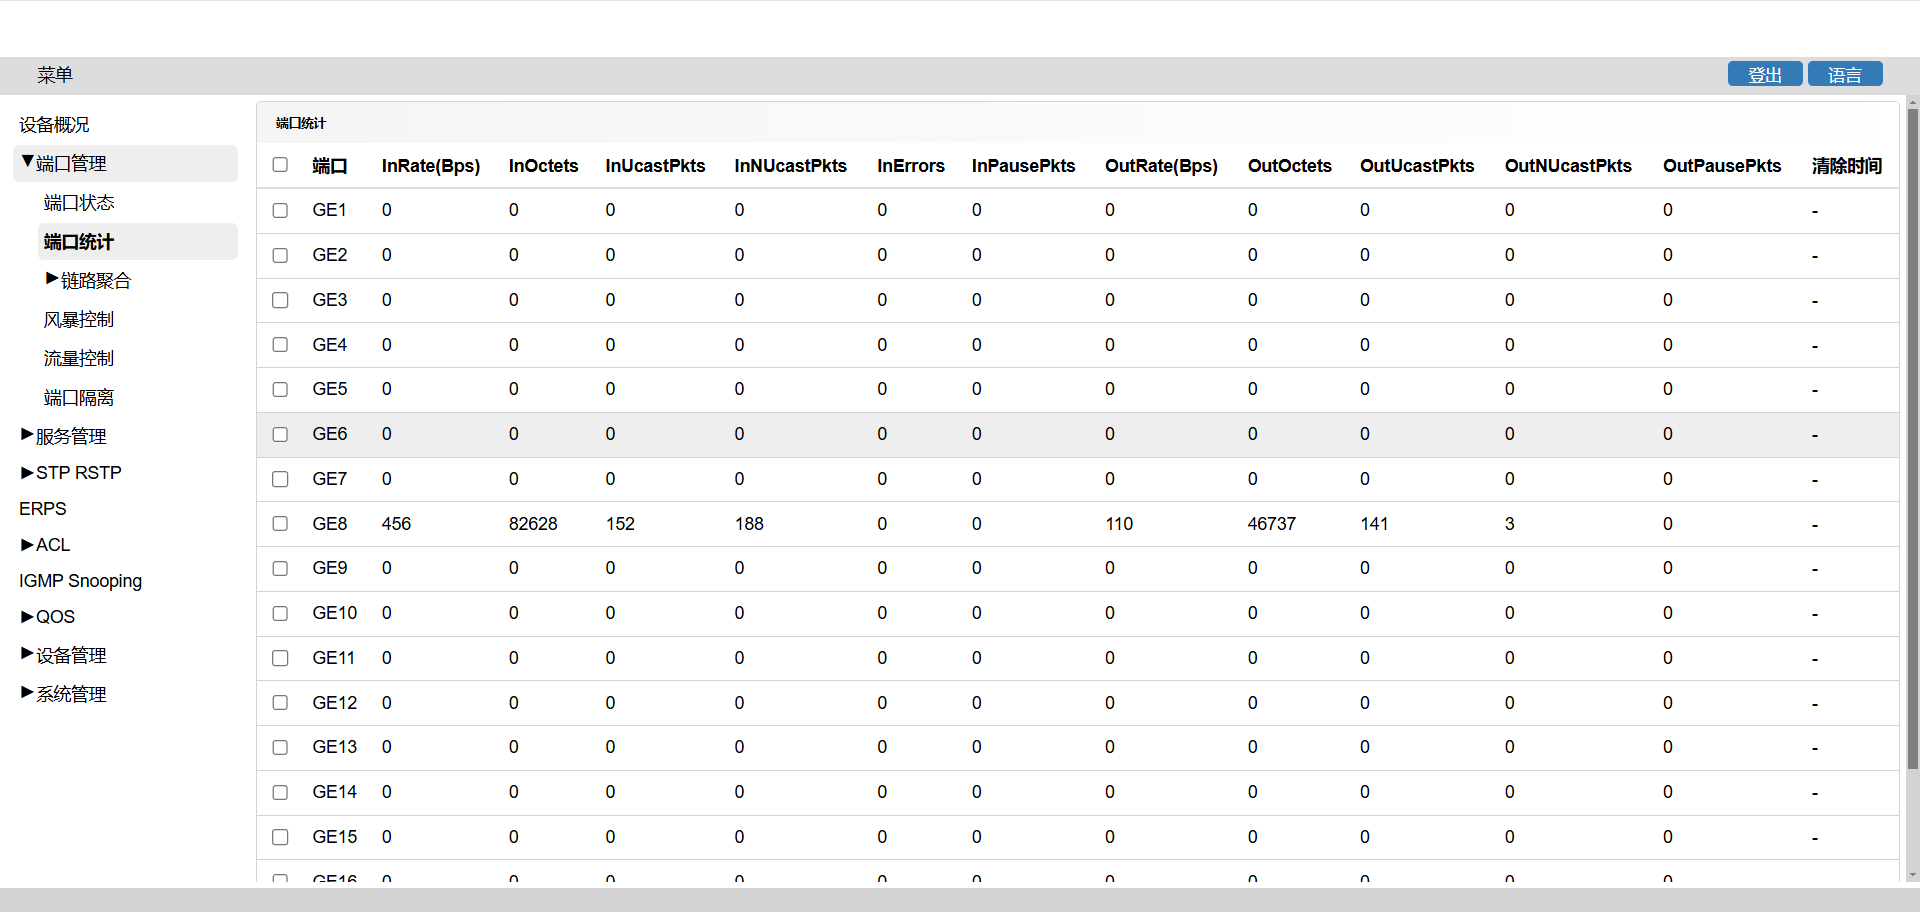This screenshot has width=1920, height=912.
Task: Expand the STP RSTP menu arrow
Action: pyautogui.click(x=27, y=472)
